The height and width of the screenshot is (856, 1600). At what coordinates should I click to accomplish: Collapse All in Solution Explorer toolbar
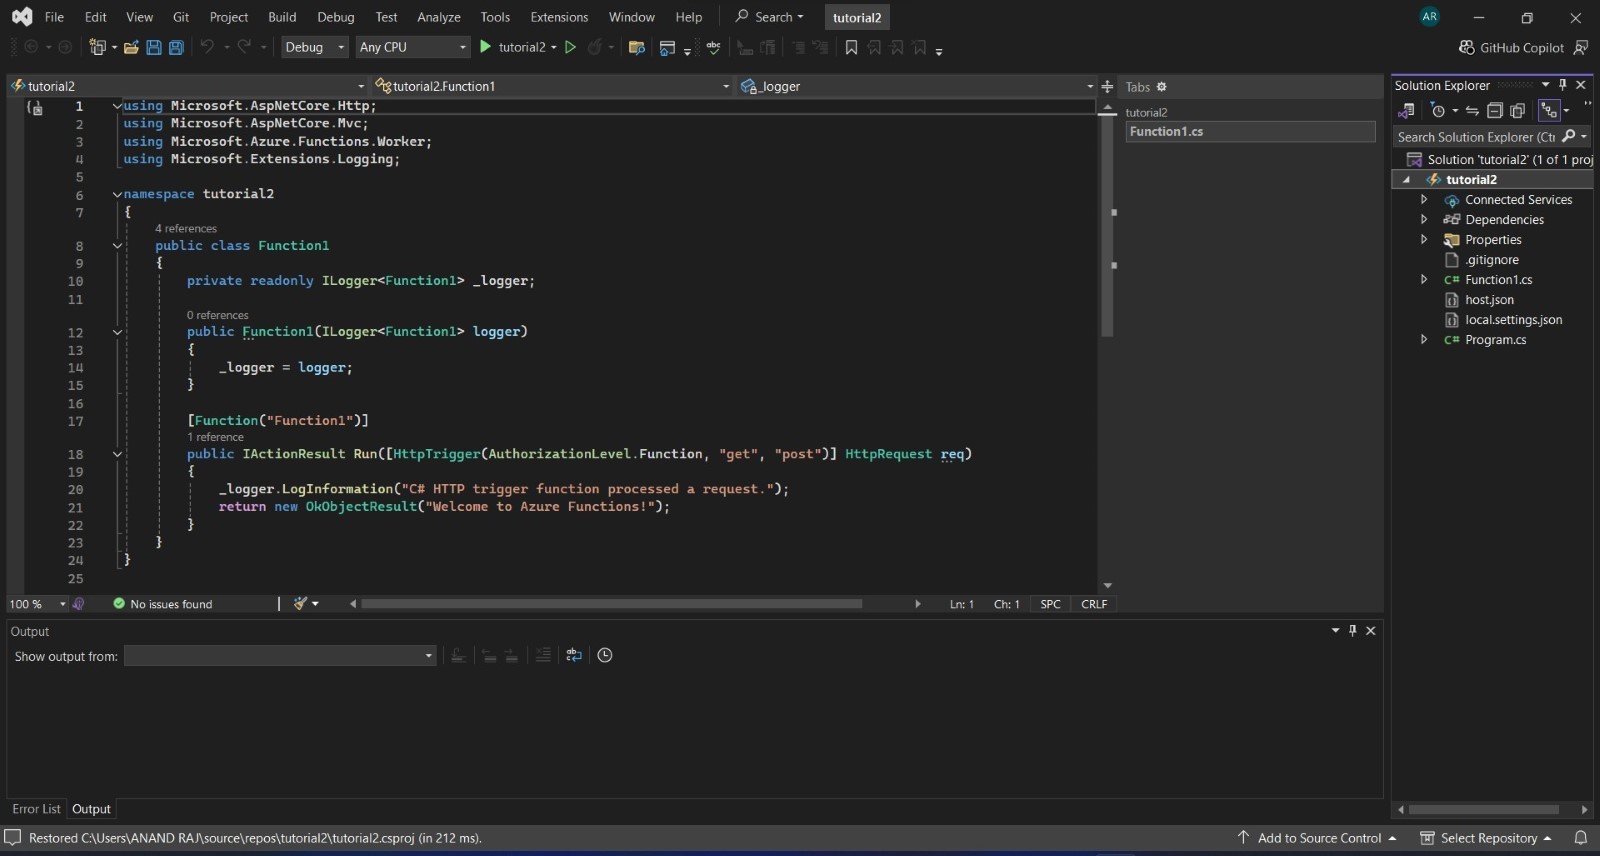coord(1495,110)
